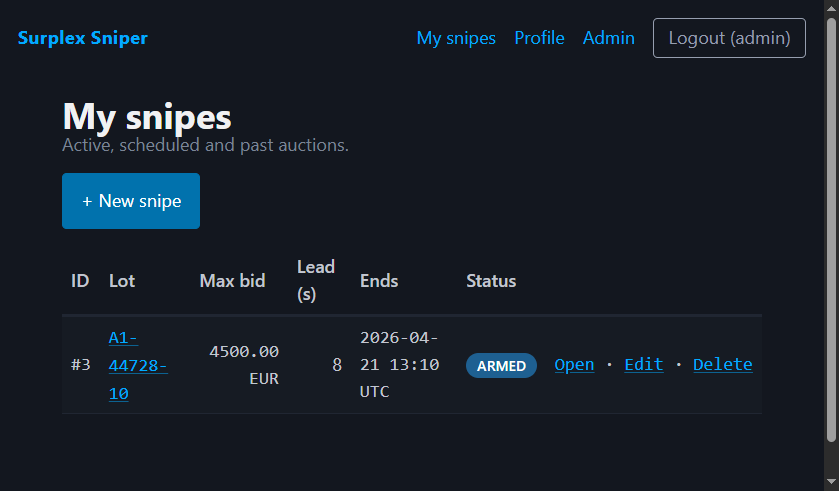This screenshot has width=839, height=491.
Task: Click the ARMED status badge
Action: pyautogui.click(x=501, y=366)
